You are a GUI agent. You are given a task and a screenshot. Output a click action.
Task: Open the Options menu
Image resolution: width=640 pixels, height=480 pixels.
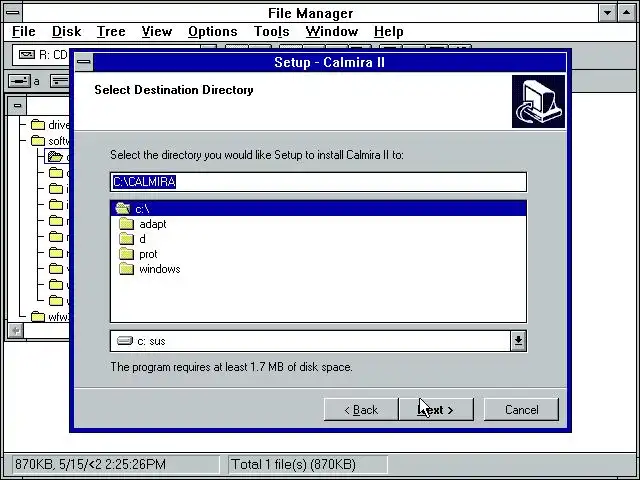tap(213, 31)
